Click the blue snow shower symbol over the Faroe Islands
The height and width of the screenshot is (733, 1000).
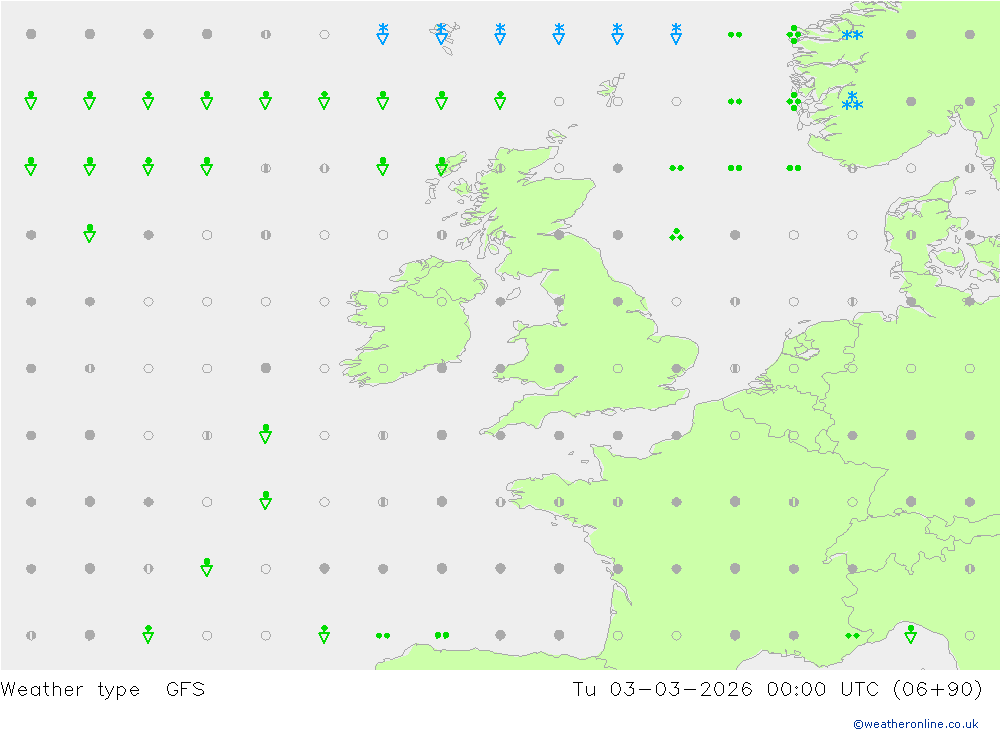click(x=441, y=34)
